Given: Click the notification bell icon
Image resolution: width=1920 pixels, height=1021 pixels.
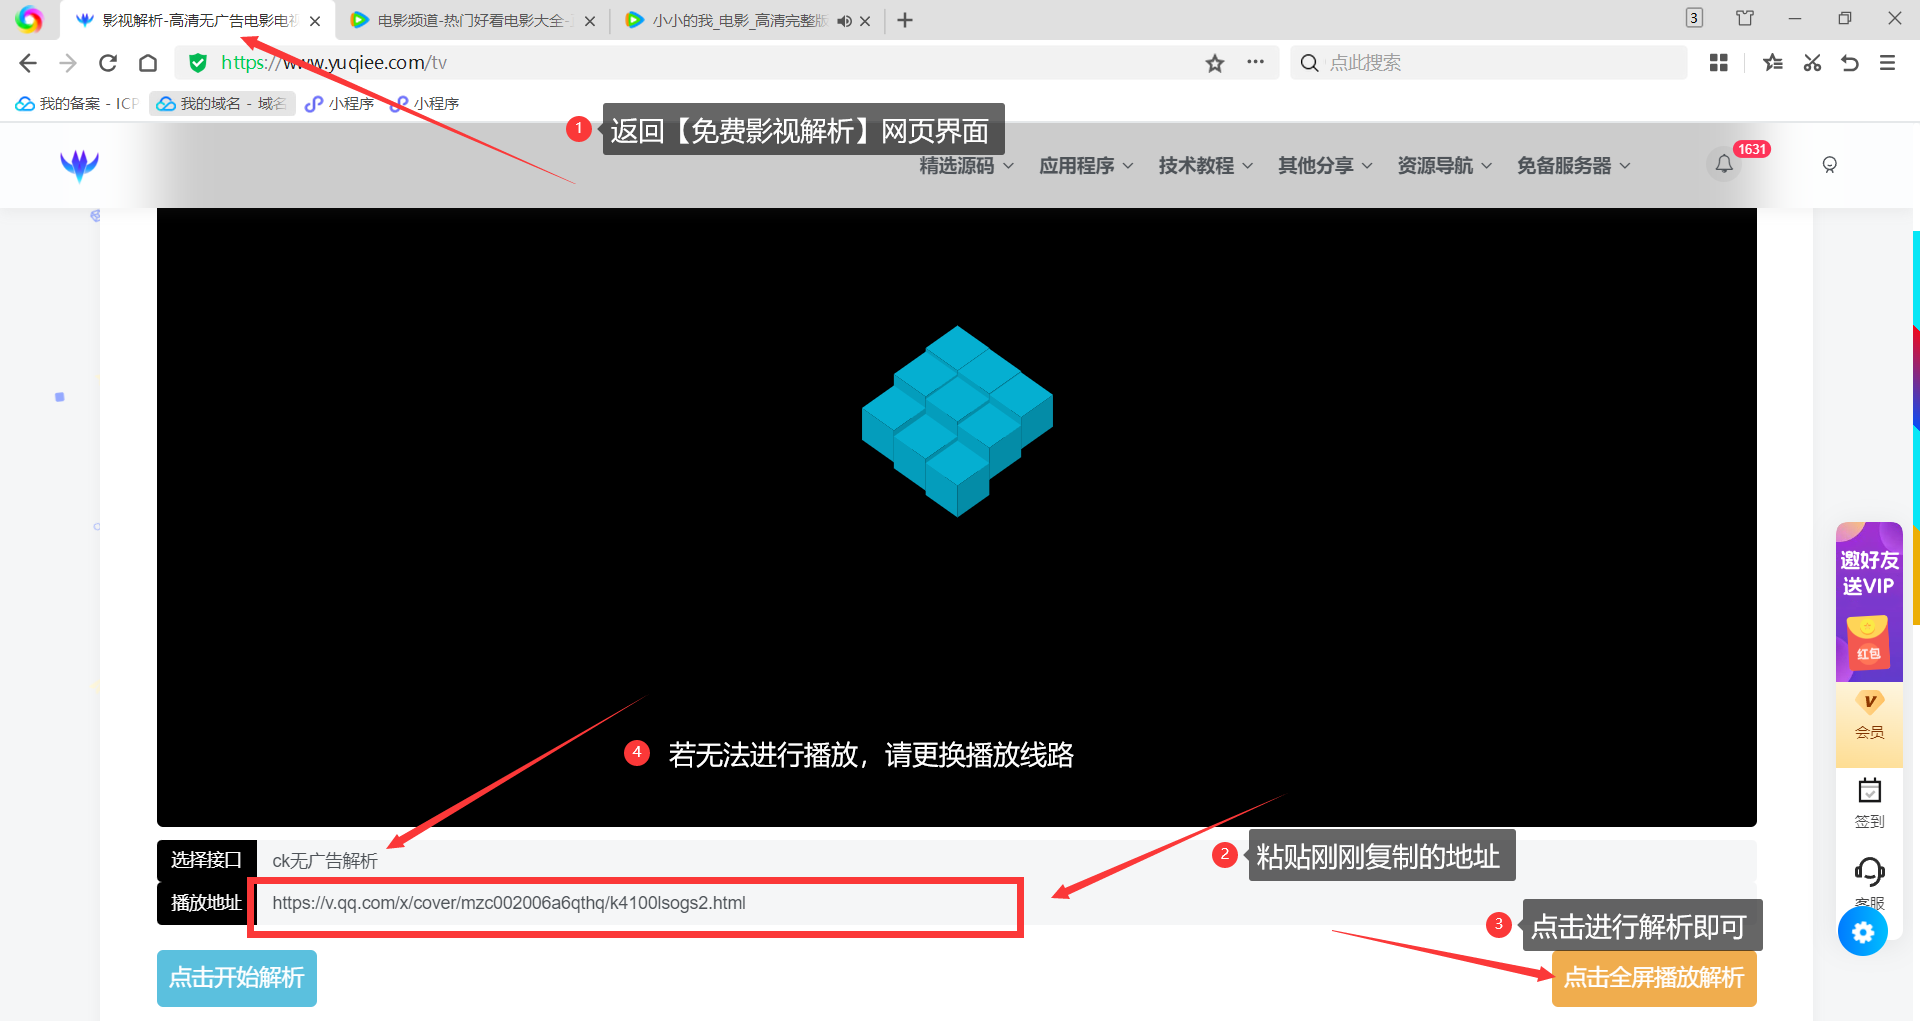Looking at the screenshot, I should point(1722,163).
